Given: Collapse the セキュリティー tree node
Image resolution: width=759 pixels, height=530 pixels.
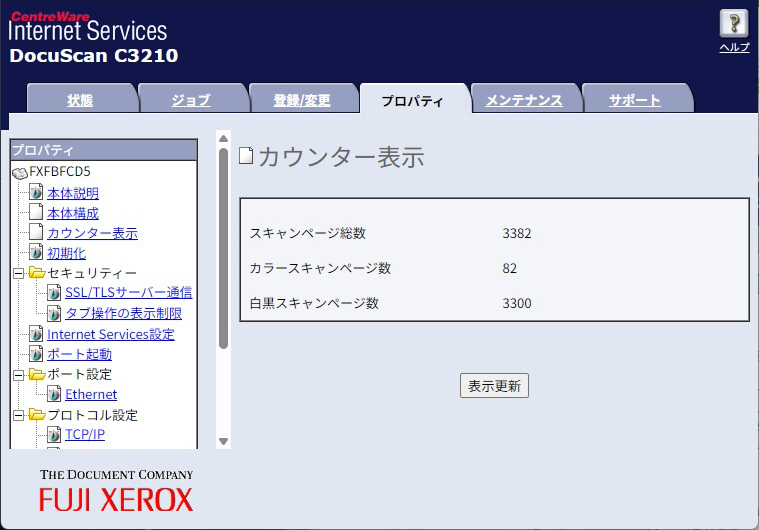Looking at the screenshot, I should (x=18, y=273).
